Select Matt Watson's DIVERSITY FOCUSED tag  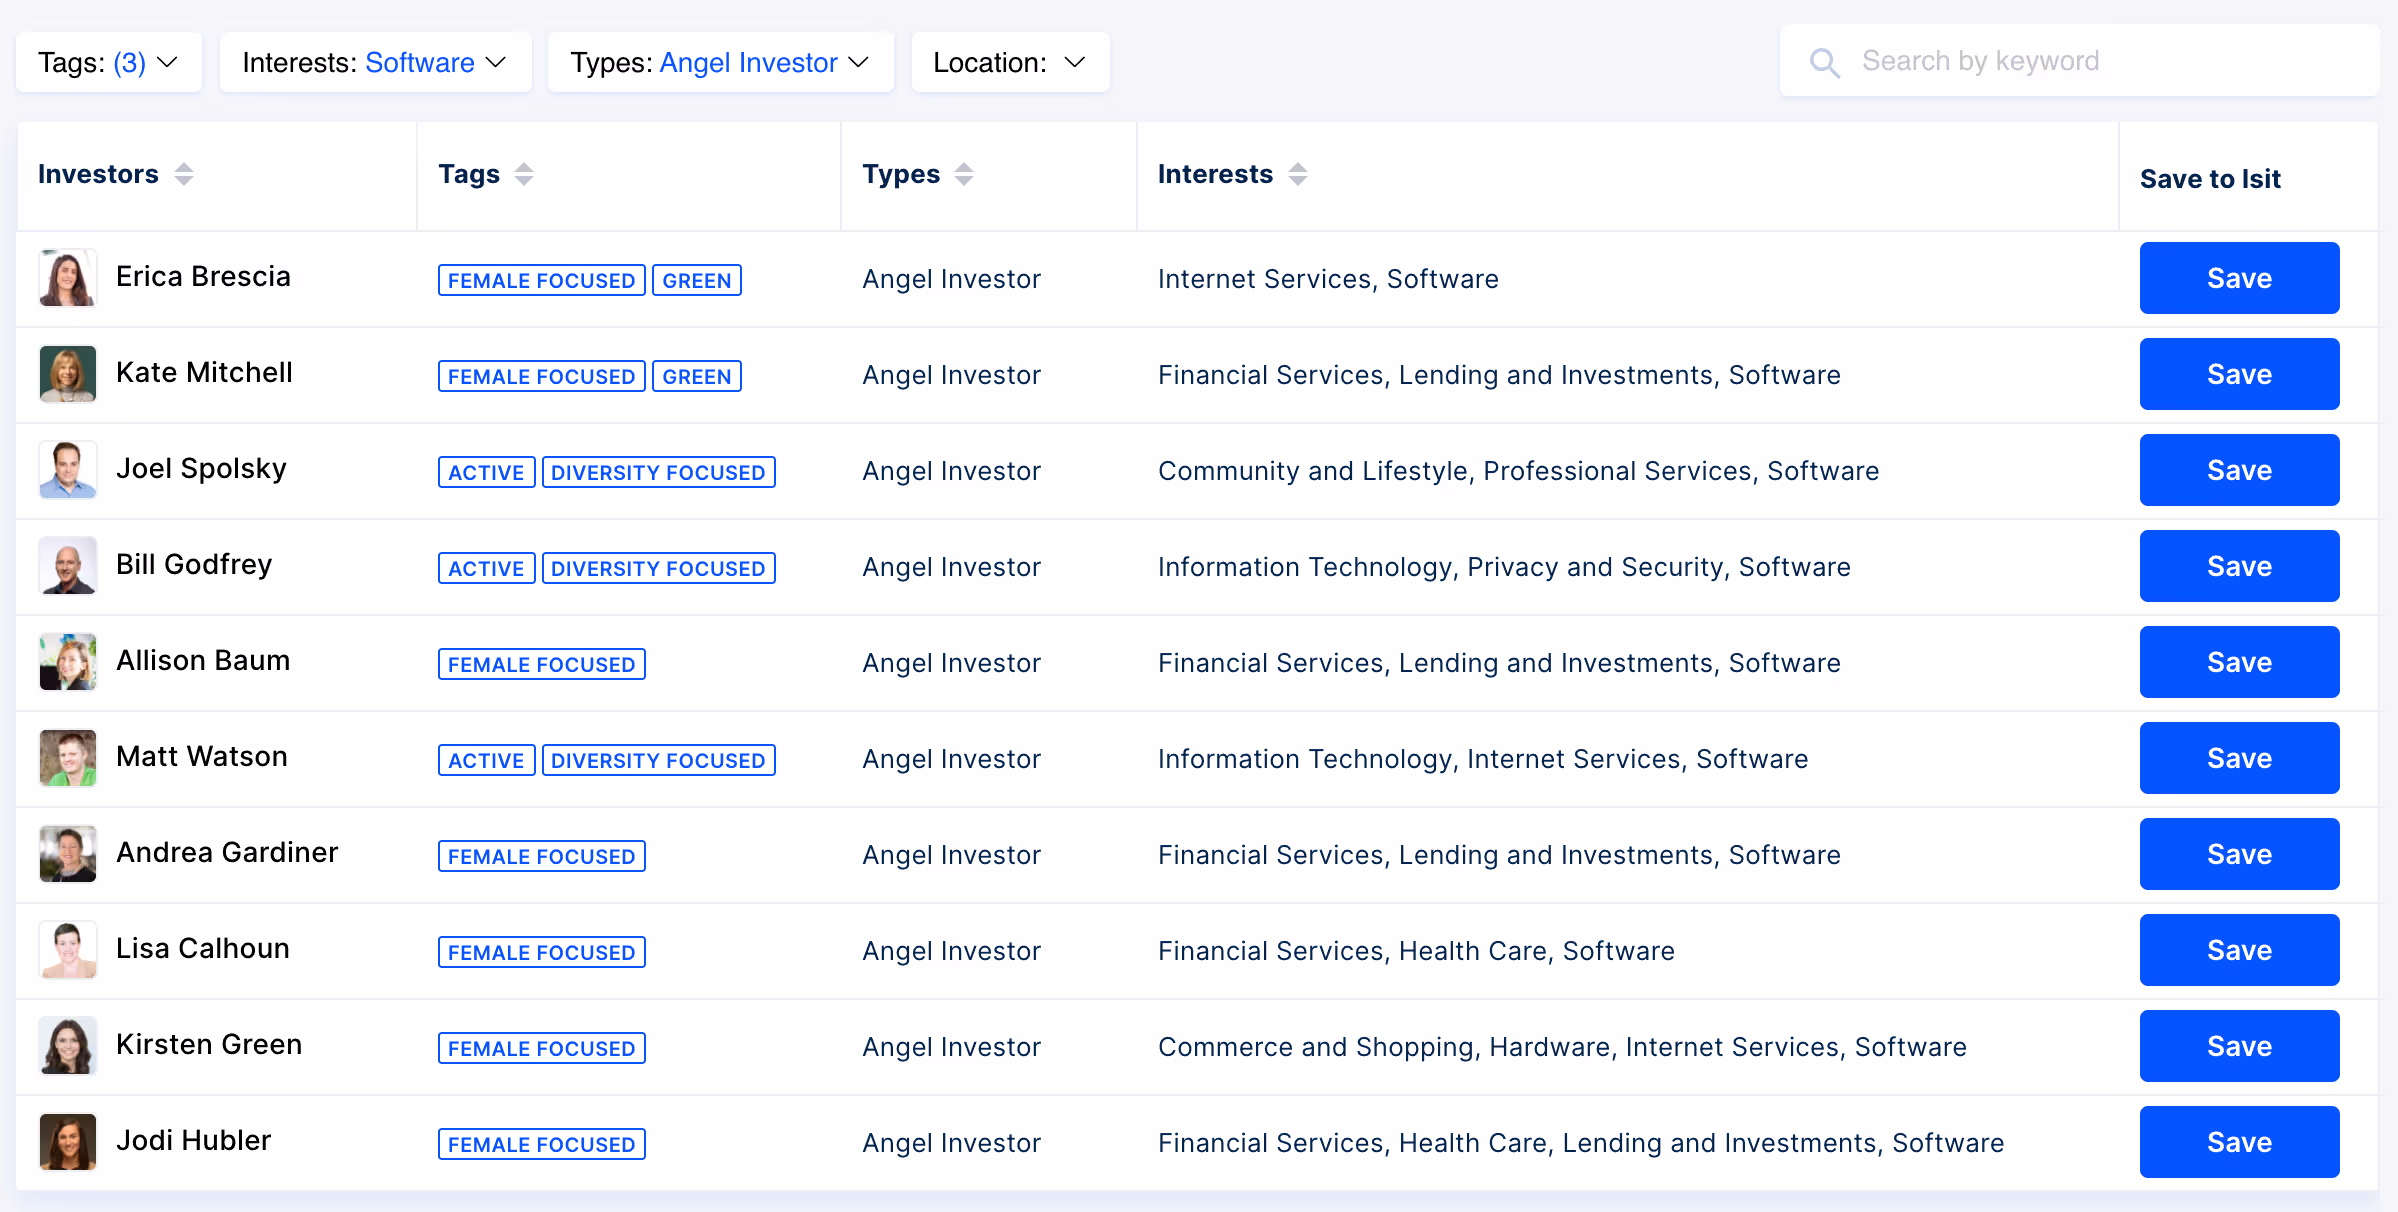[x=658, y=760]
